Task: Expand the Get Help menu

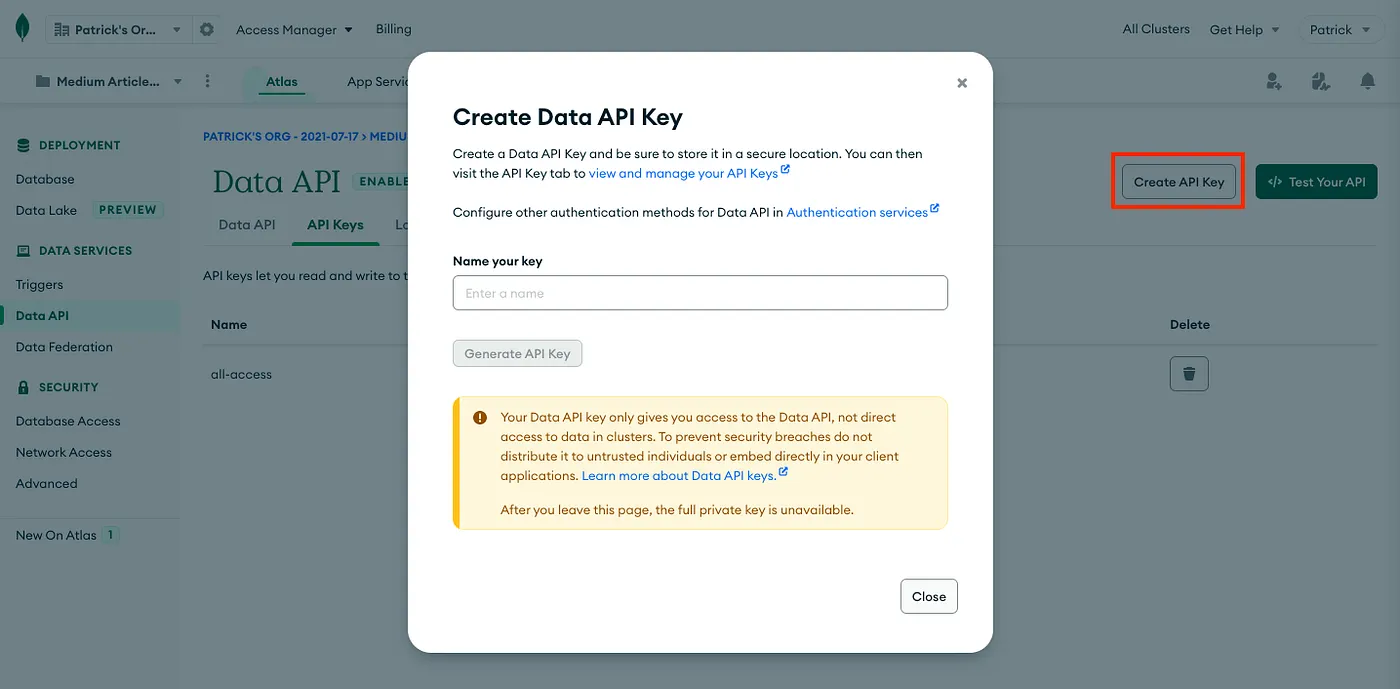Action: pyautogui.click(x=1244, y=29)
